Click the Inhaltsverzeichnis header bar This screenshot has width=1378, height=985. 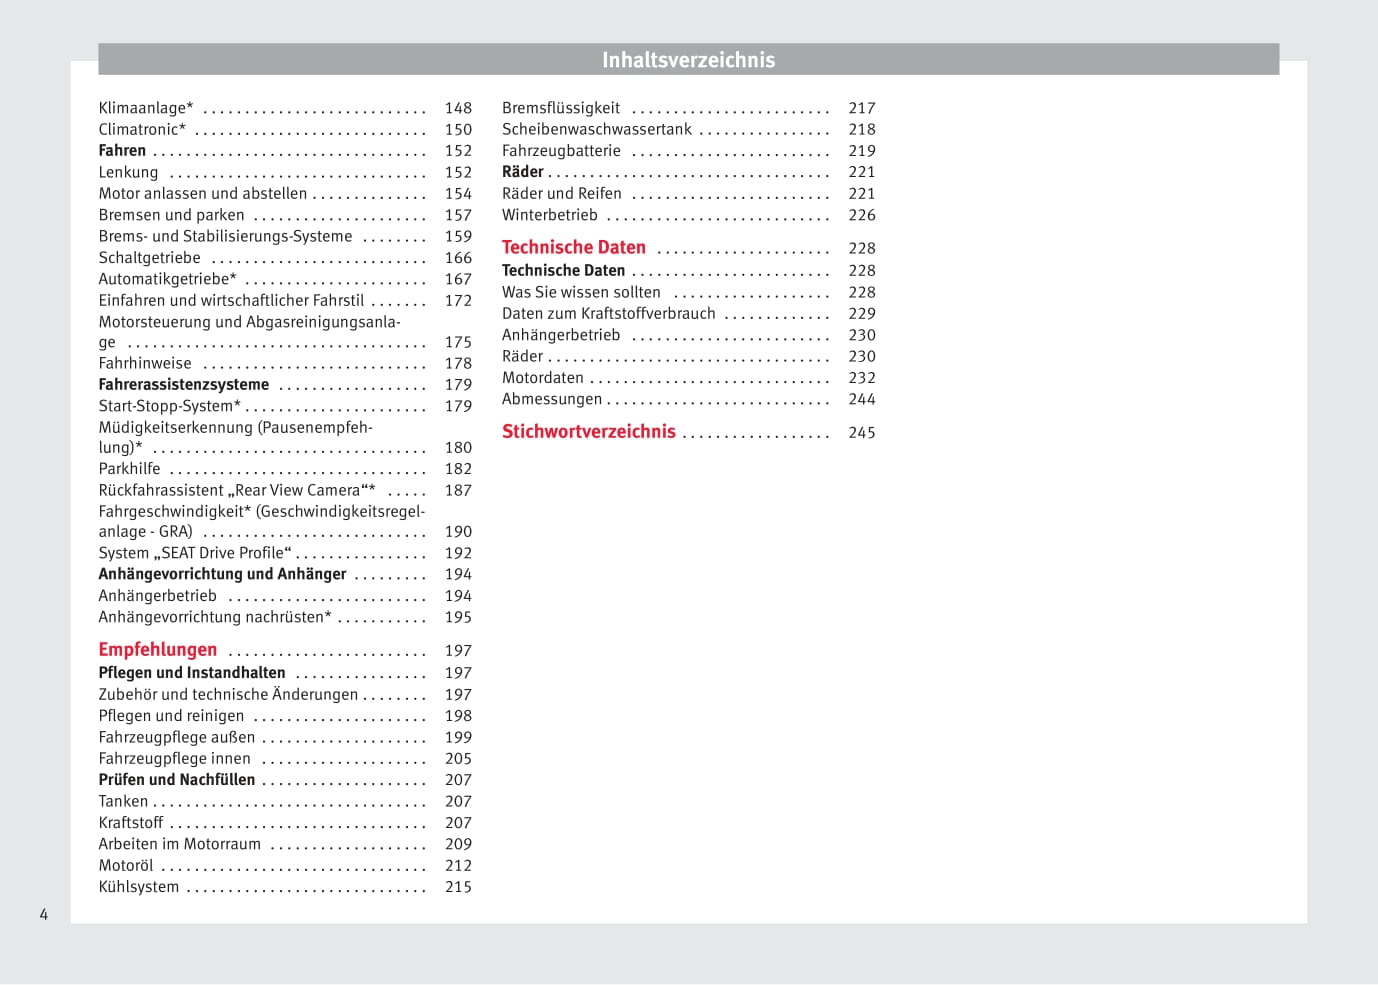pos(688,60)
